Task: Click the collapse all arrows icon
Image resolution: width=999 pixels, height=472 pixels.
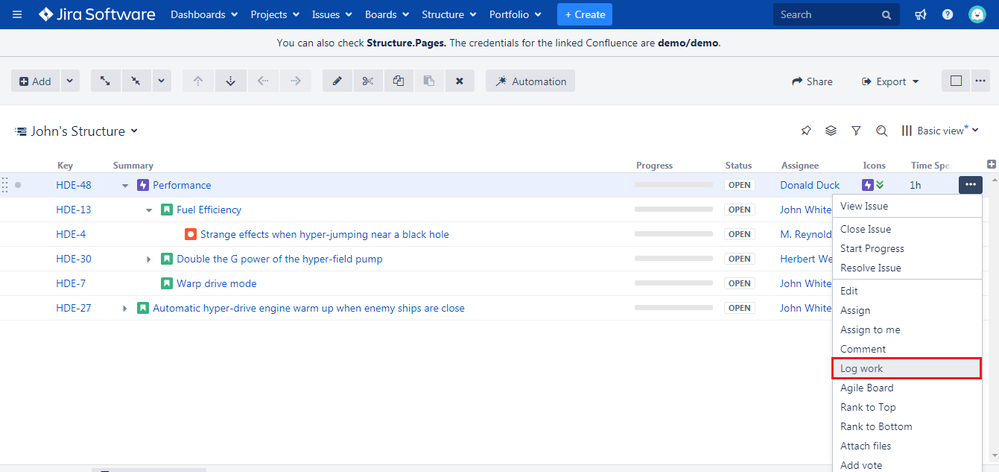Action: point(136,81)
